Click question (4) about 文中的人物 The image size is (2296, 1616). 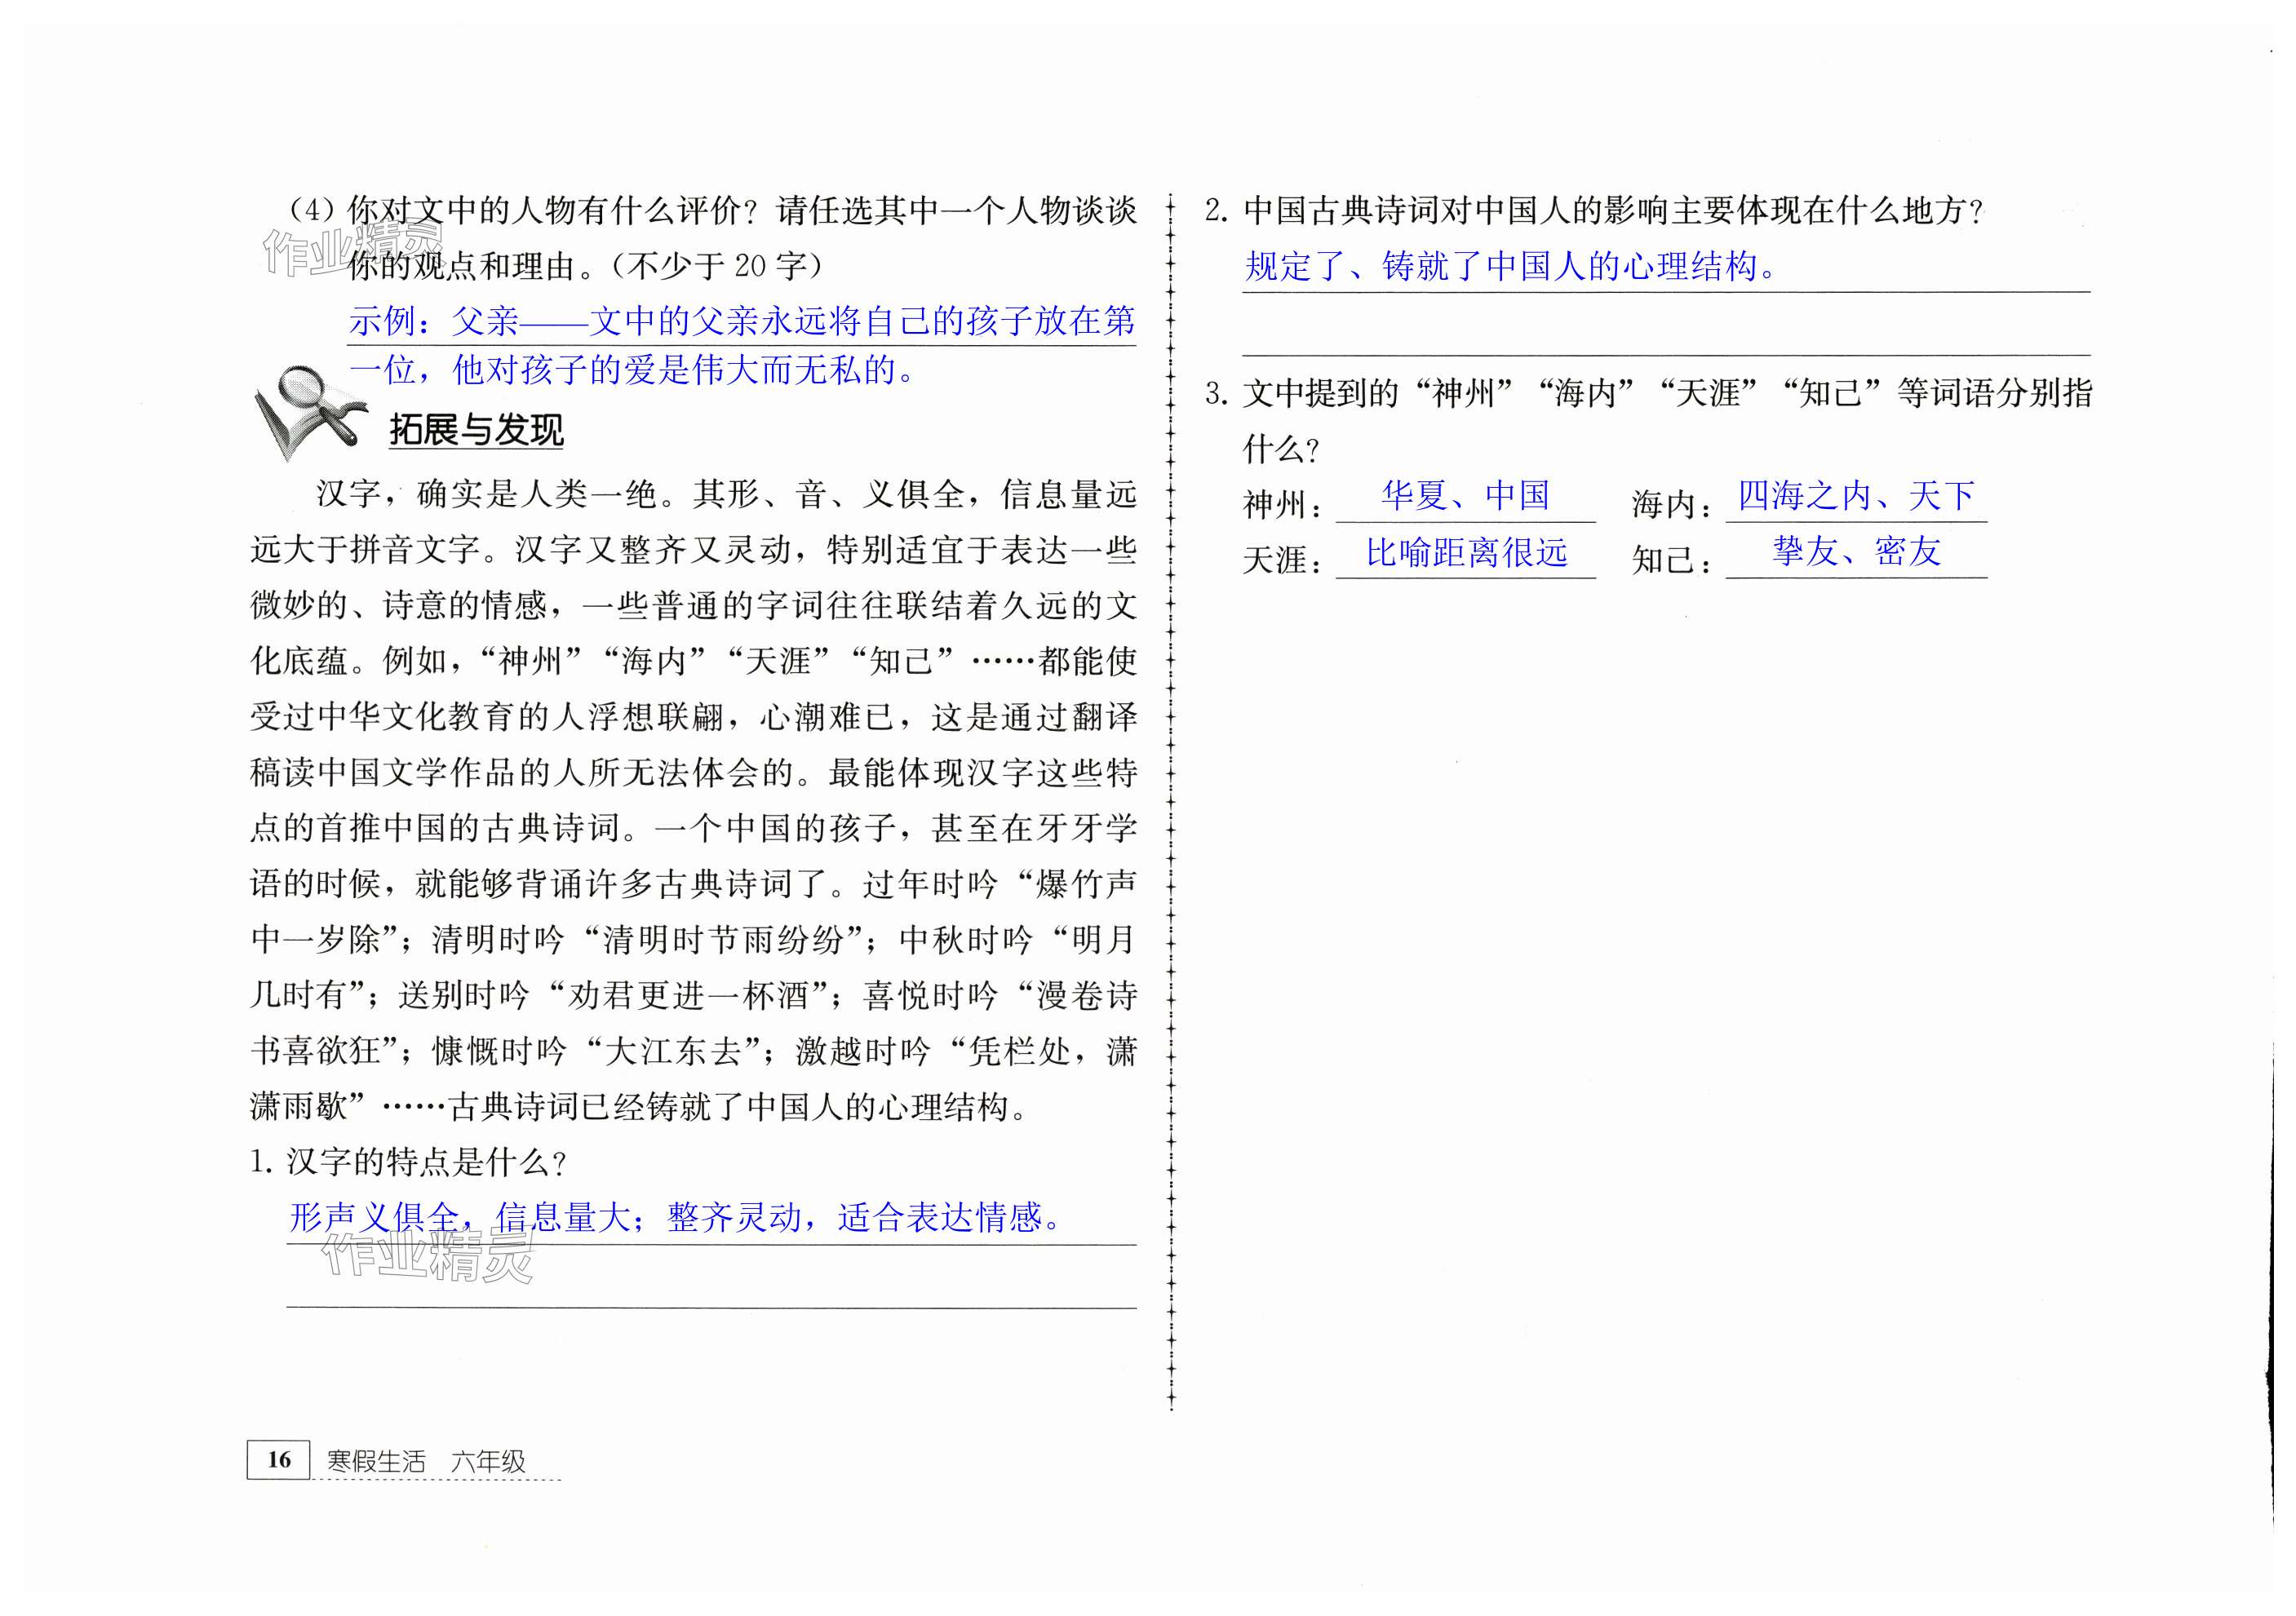point(712,211)
